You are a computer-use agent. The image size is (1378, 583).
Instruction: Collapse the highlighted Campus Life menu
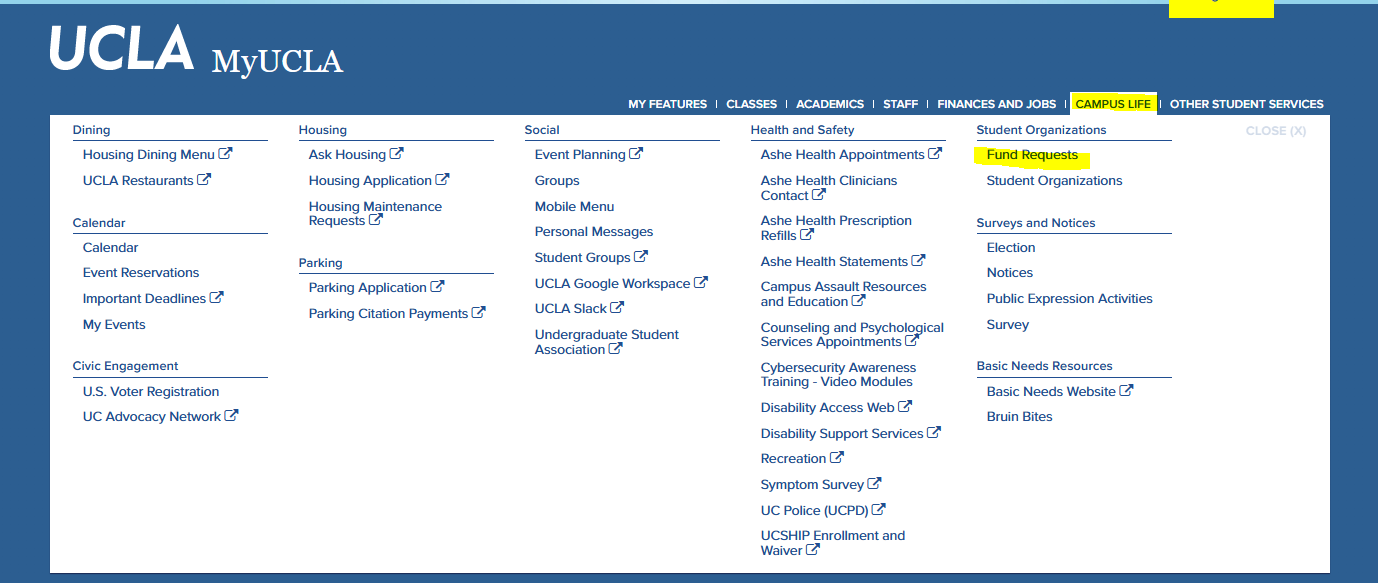tap(1112, 104)
